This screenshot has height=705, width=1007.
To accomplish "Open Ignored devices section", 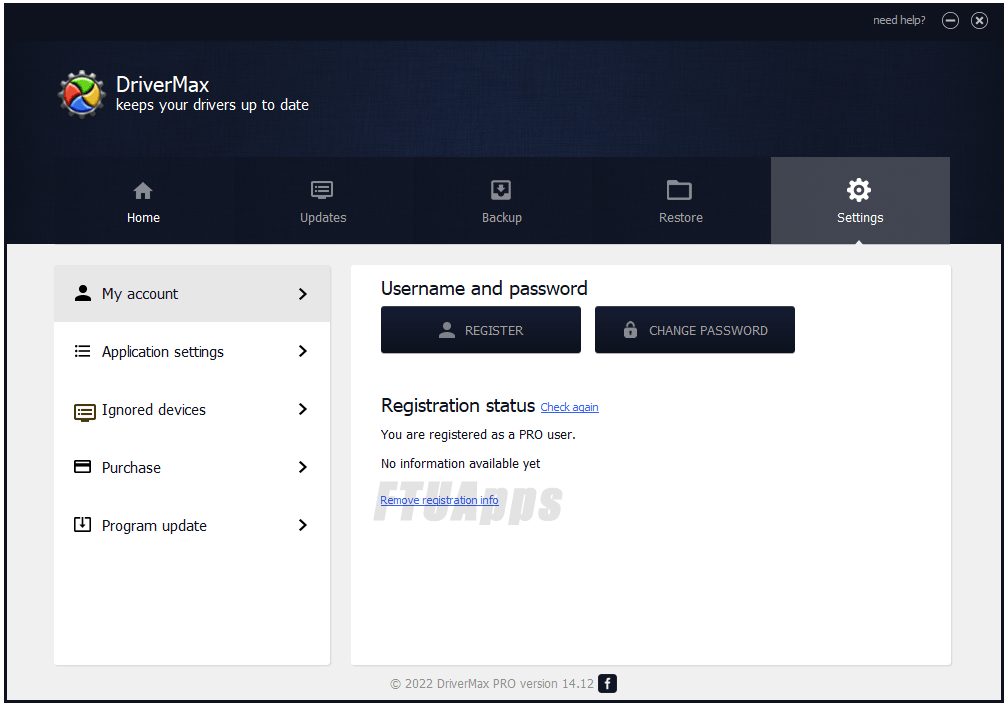I will pyautogui.click(x=192, y=409).
